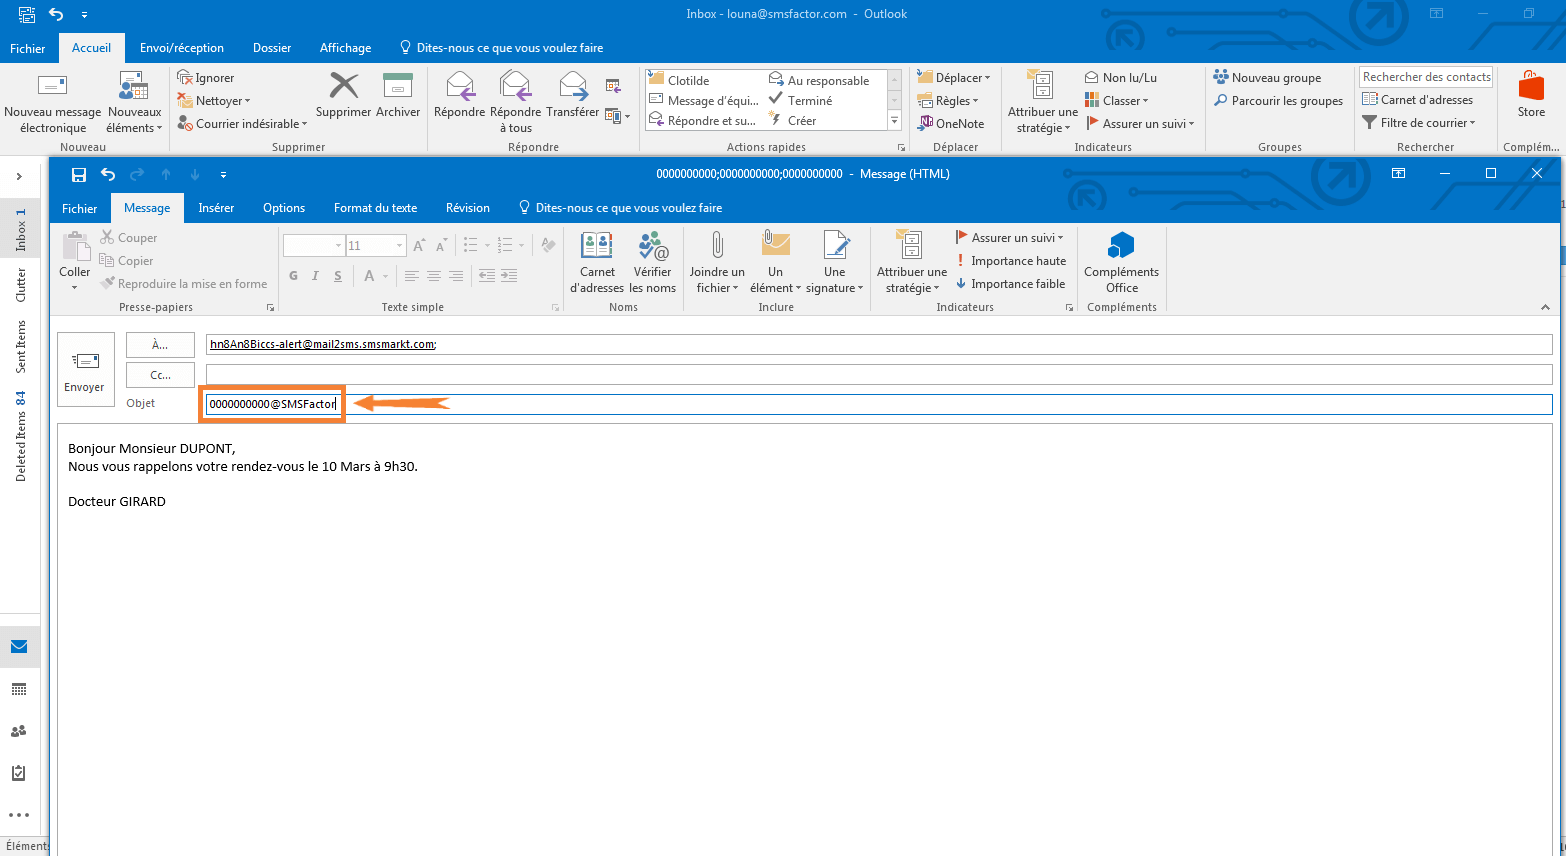Click the À... recipients button
Screen dimensions: 1566x856
(160, 344)
